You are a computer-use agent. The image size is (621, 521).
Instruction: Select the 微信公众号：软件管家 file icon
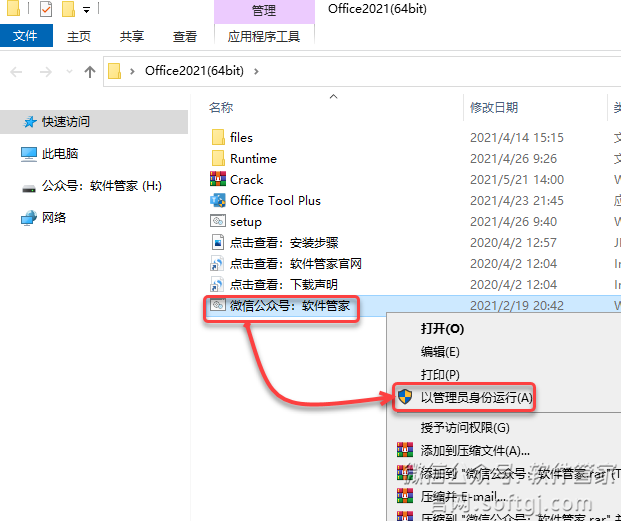(x=218, y=305)
